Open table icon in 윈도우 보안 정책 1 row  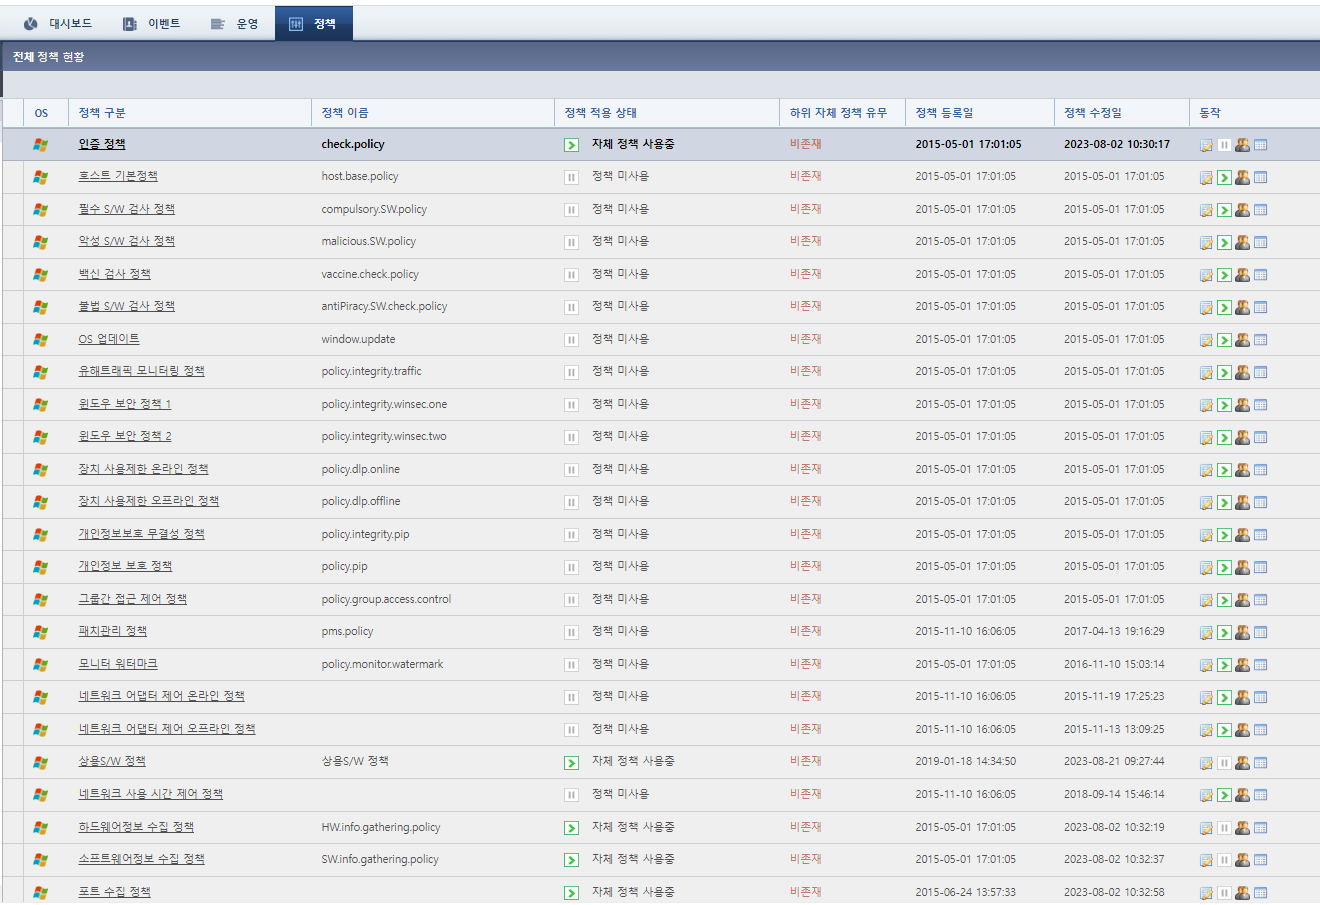coord(1260,405)
